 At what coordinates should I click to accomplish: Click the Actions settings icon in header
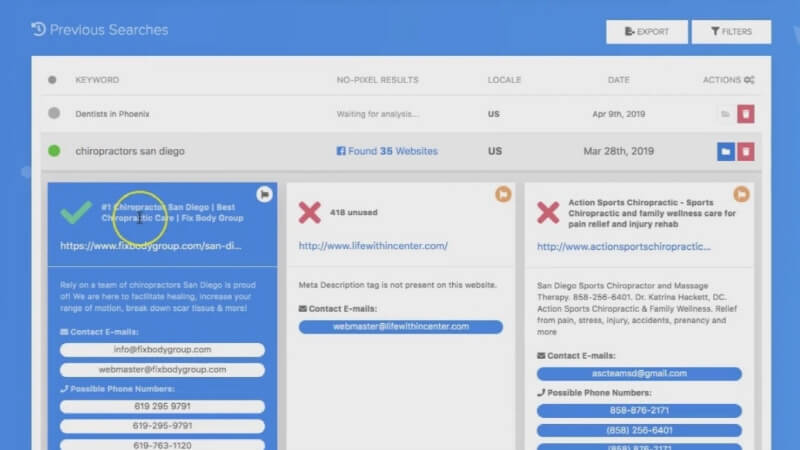[x=749, y=80]
